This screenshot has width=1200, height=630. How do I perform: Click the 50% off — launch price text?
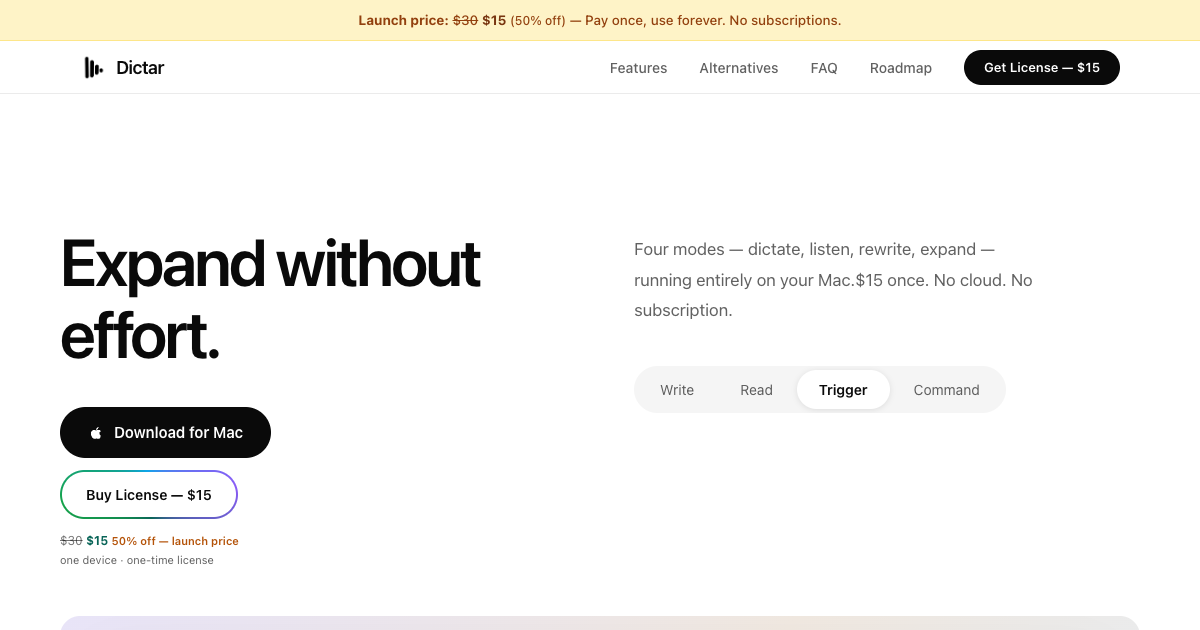pos(175,541)
